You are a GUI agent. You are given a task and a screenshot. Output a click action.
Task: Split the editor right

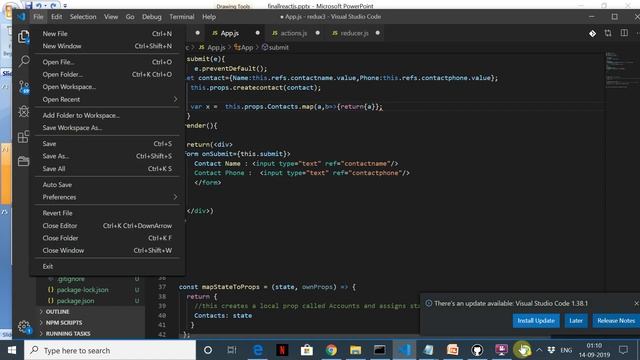click(624, 33)
